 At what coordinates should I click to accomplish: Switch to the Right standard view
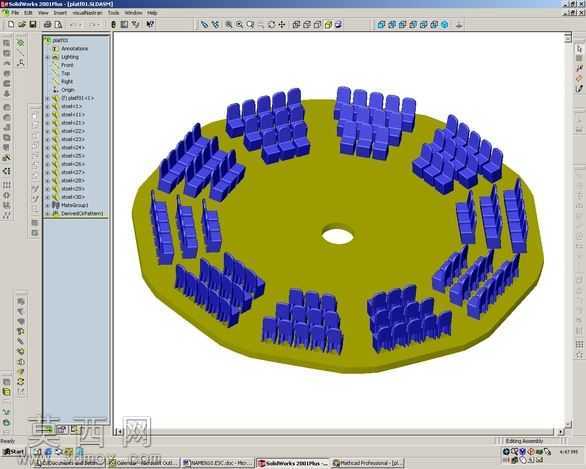(413, 25)
